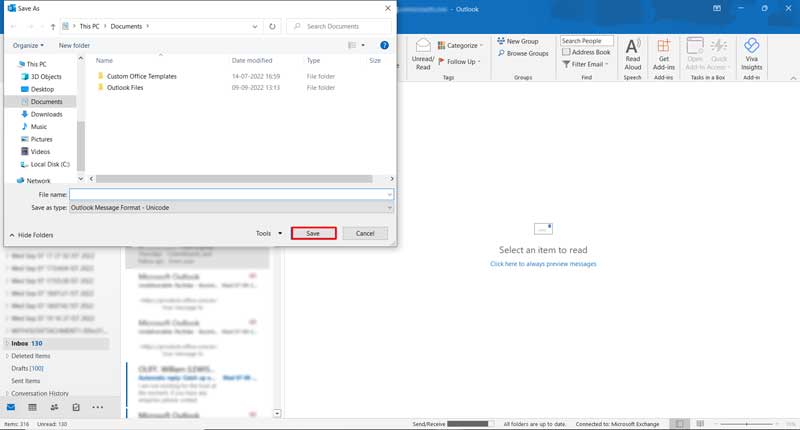Select Desktop in the dialog sidebar
800x430 pixels.
coord(37,89)
